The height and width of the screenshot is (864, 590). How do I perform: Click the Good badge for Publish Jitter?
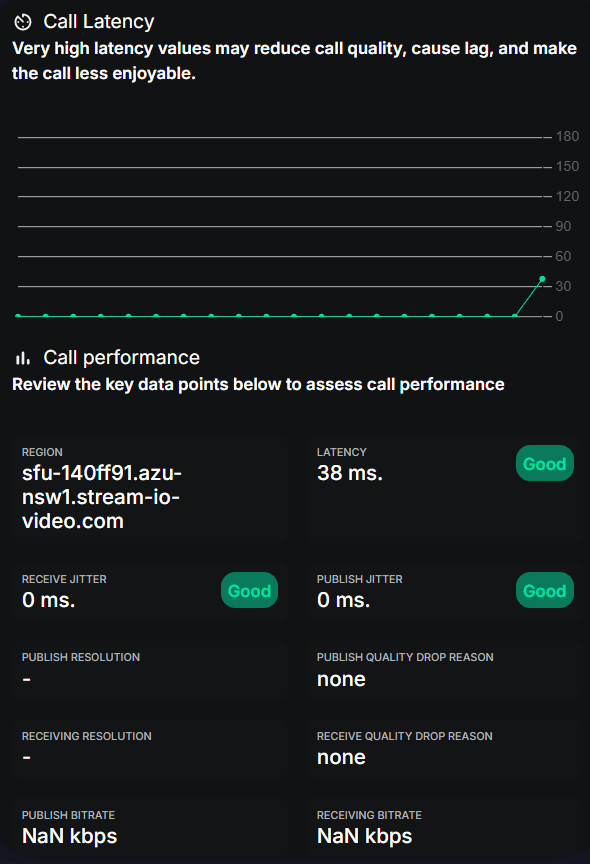coord(544,590)
